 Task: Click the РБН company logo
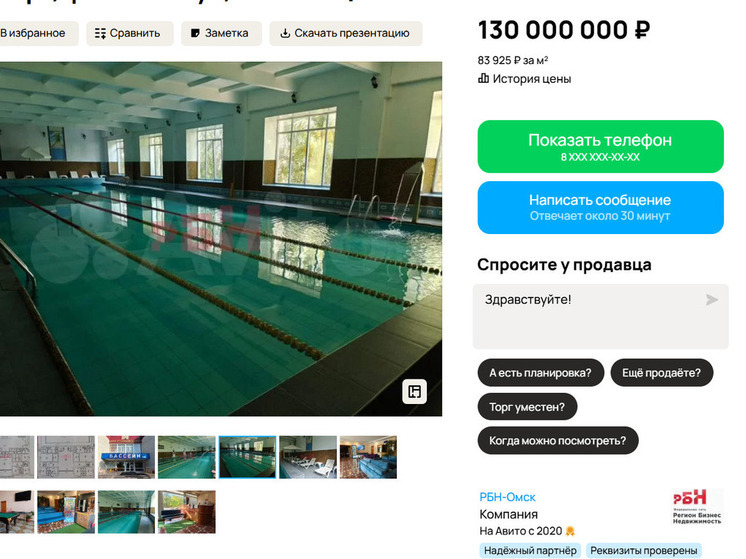pos(697,507)
